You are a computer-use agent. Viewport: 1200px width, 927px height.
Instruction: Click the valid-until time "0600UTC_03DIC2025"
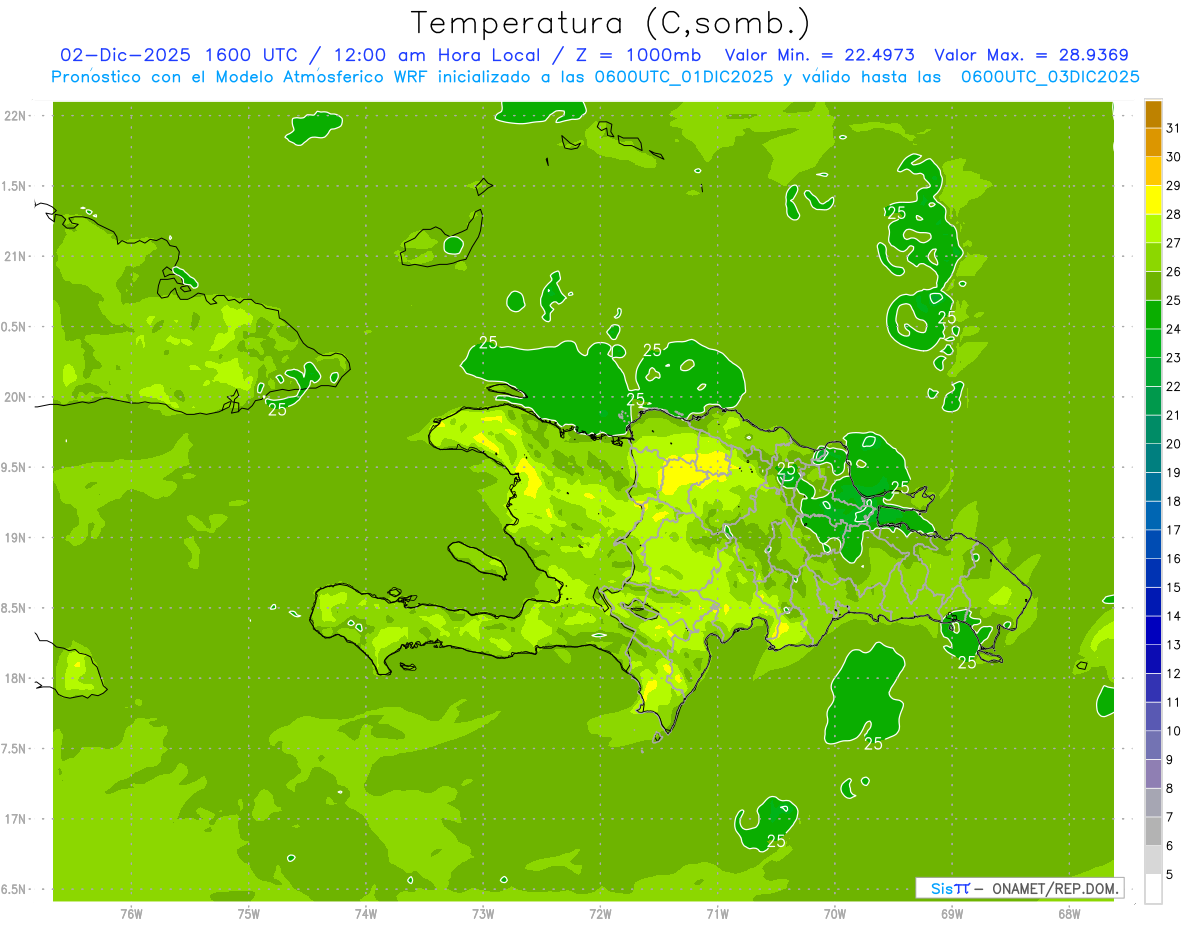pyautogui.click(x=1050, y=77)
